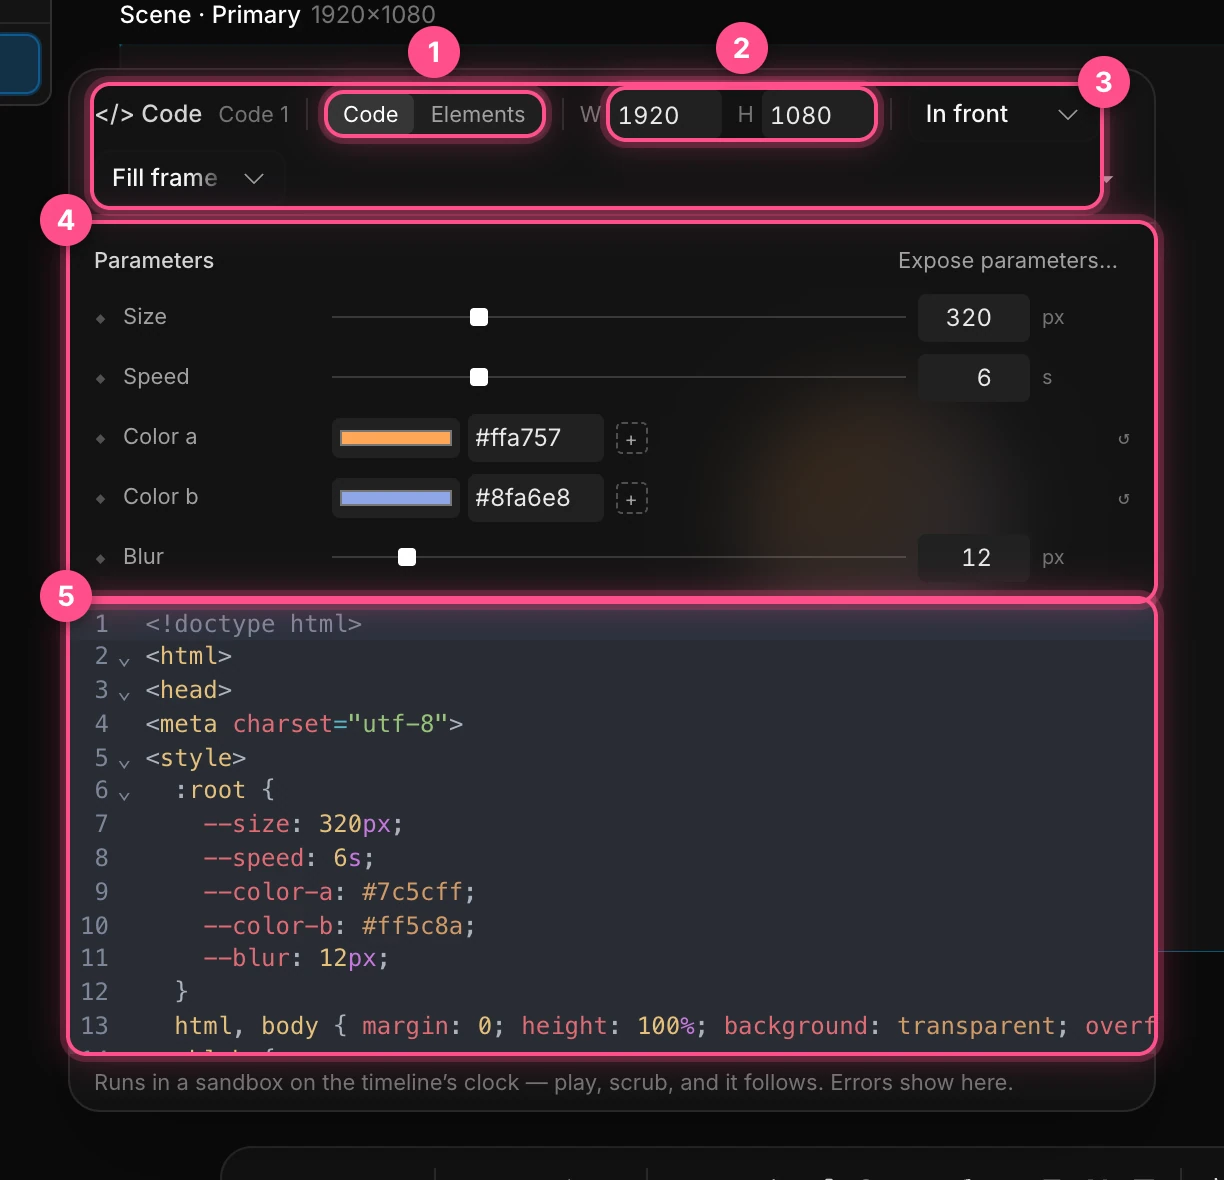Image resolution: width=1224 pixels, height=1180 pixels.
Task: Click the html, body code line 13
Action: click(664, 1026)
